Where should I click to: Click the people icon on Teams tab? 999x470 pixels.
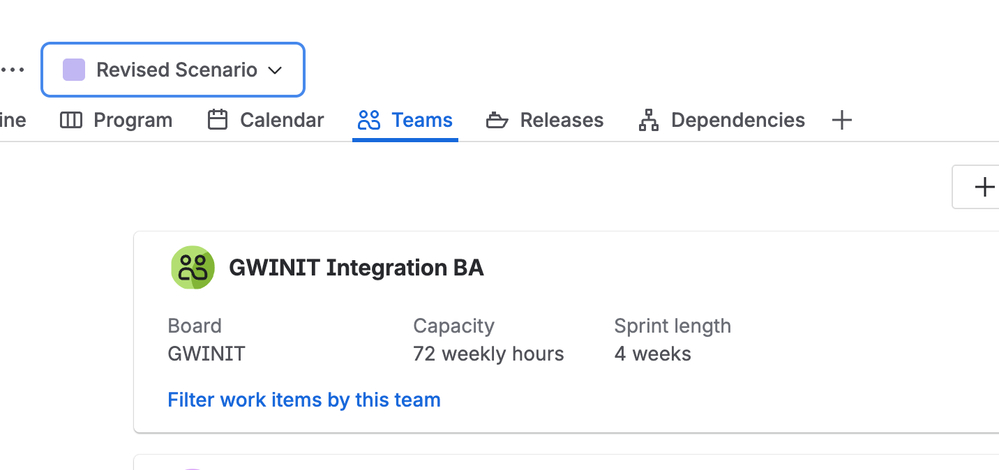369,120
